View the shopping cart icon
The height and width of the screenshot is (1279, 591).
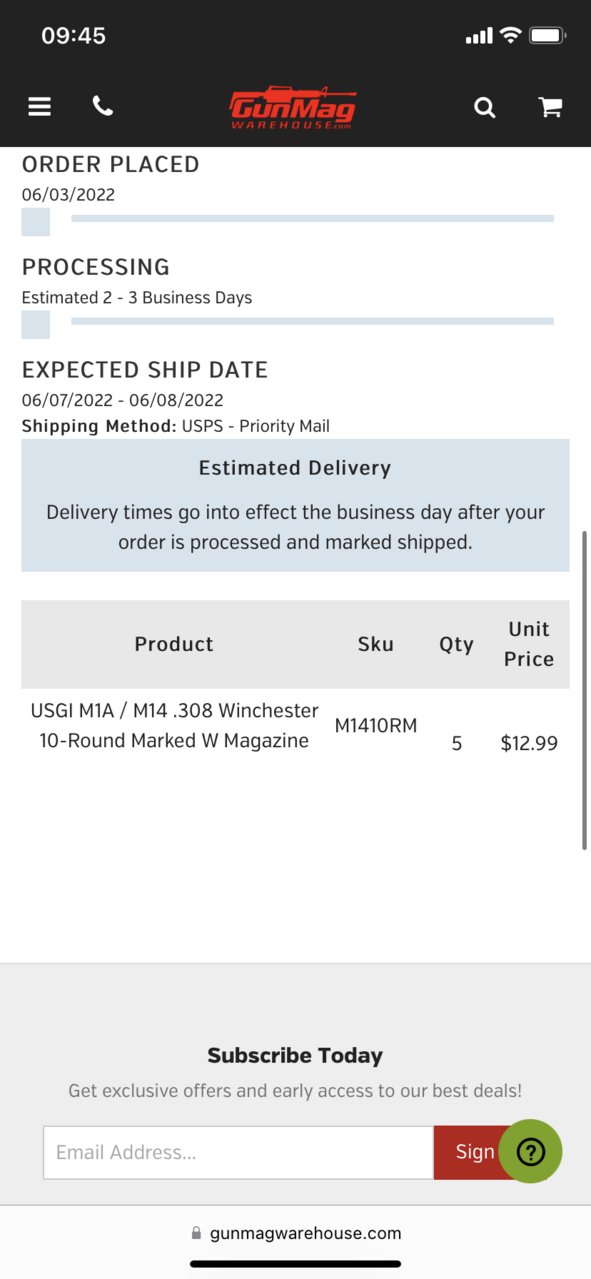pos(550,107)
